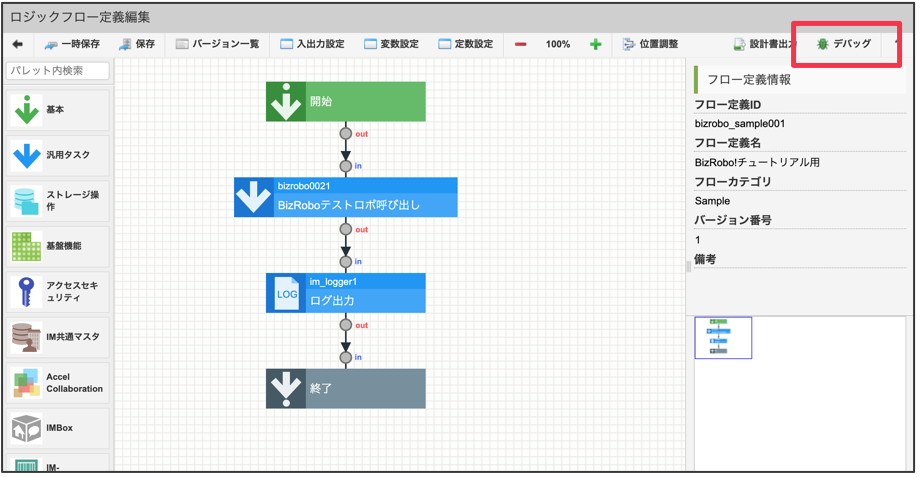Click the out port of bizrobo0021 node
Image resolution: width=920 pixels, height=477 pixels.
[x=346, y=229]
